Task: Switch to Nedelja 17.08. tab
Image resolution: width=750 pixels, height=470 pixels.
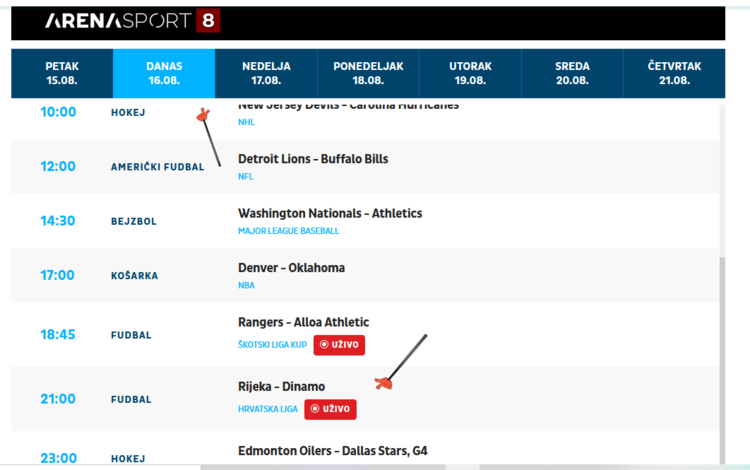Action: point(266,73)
